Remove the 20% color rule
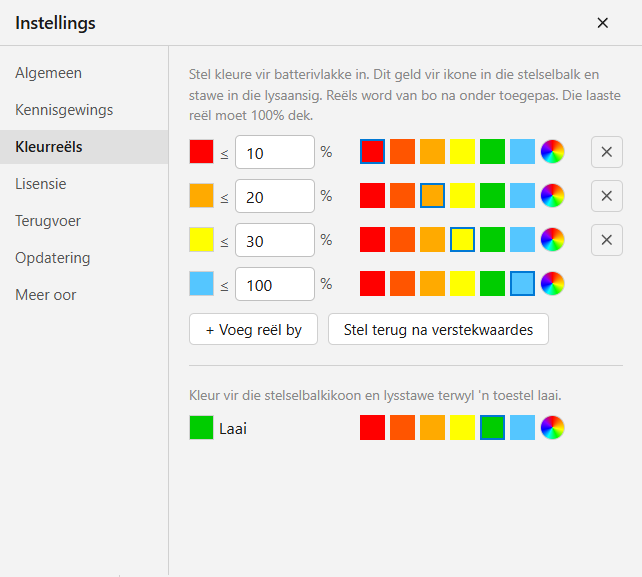Screen dimensions: 642x577 click(x=607, y=196)
